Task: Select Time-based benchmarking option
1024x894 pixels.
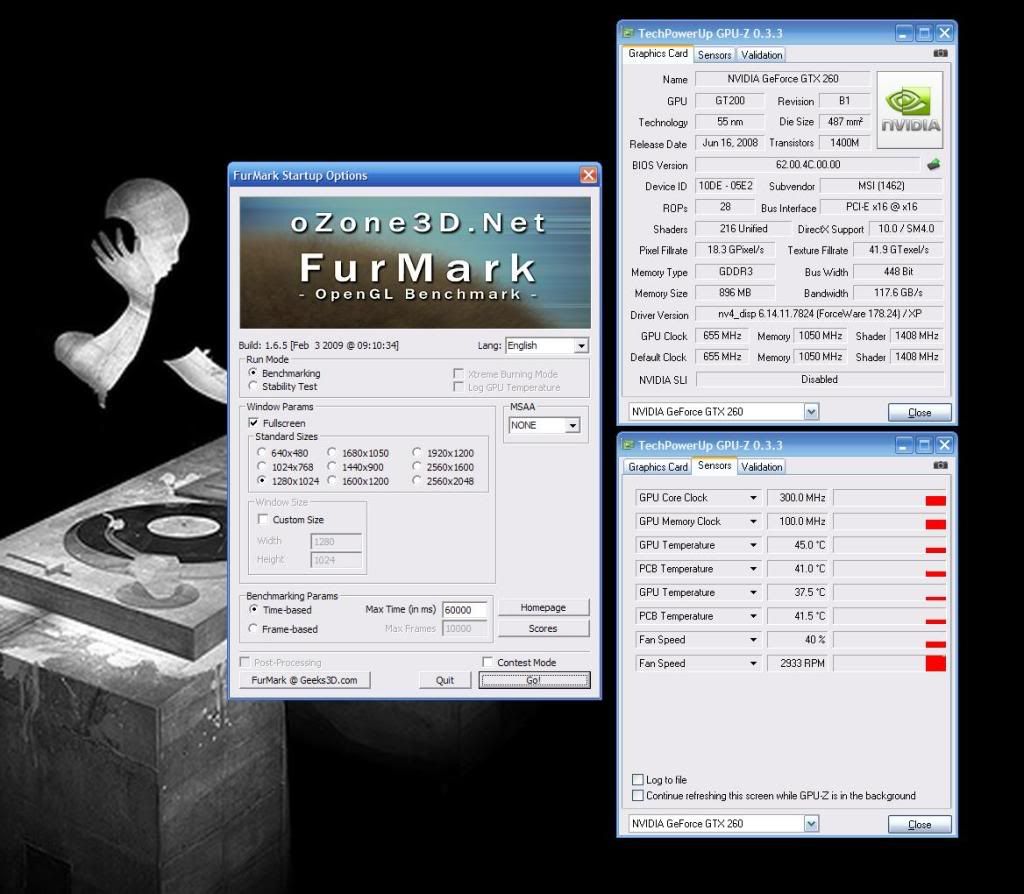Action: point(253,609)
